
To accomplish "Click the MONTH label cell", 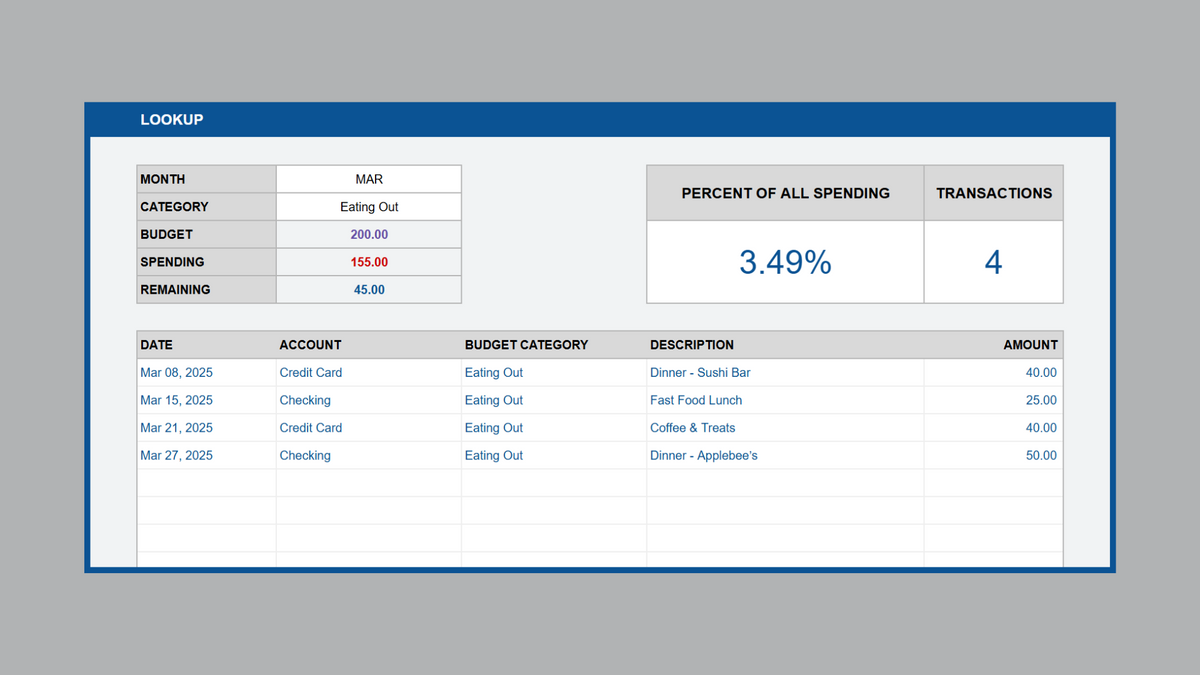I will click(x=206, y=179).
